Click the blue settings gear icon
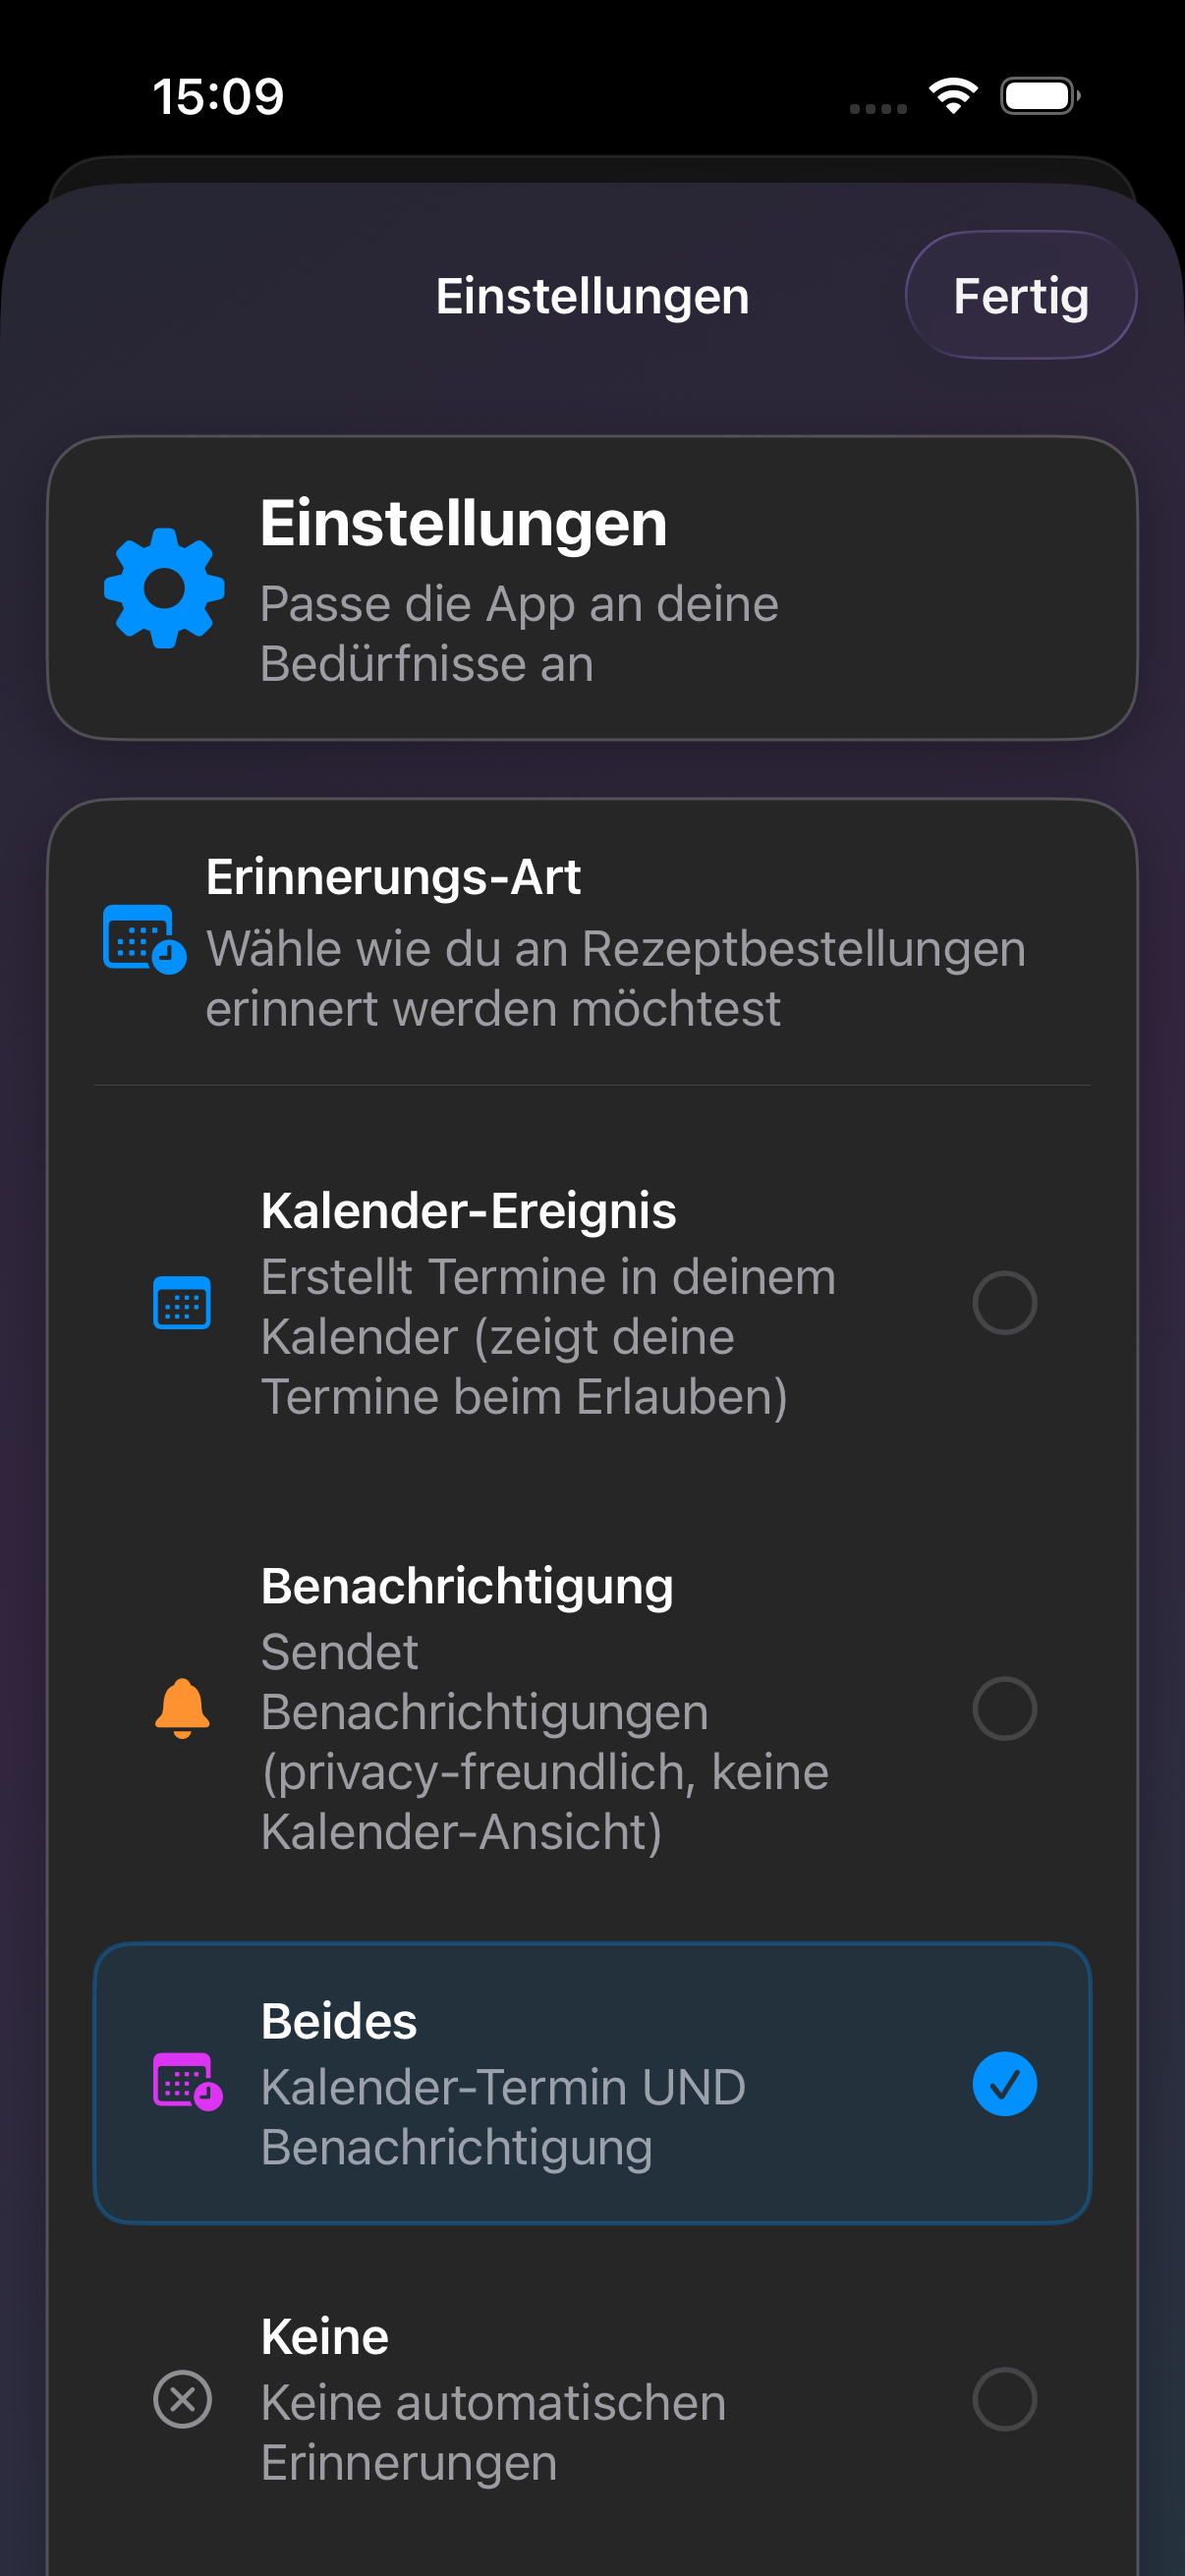 [163, 587]
